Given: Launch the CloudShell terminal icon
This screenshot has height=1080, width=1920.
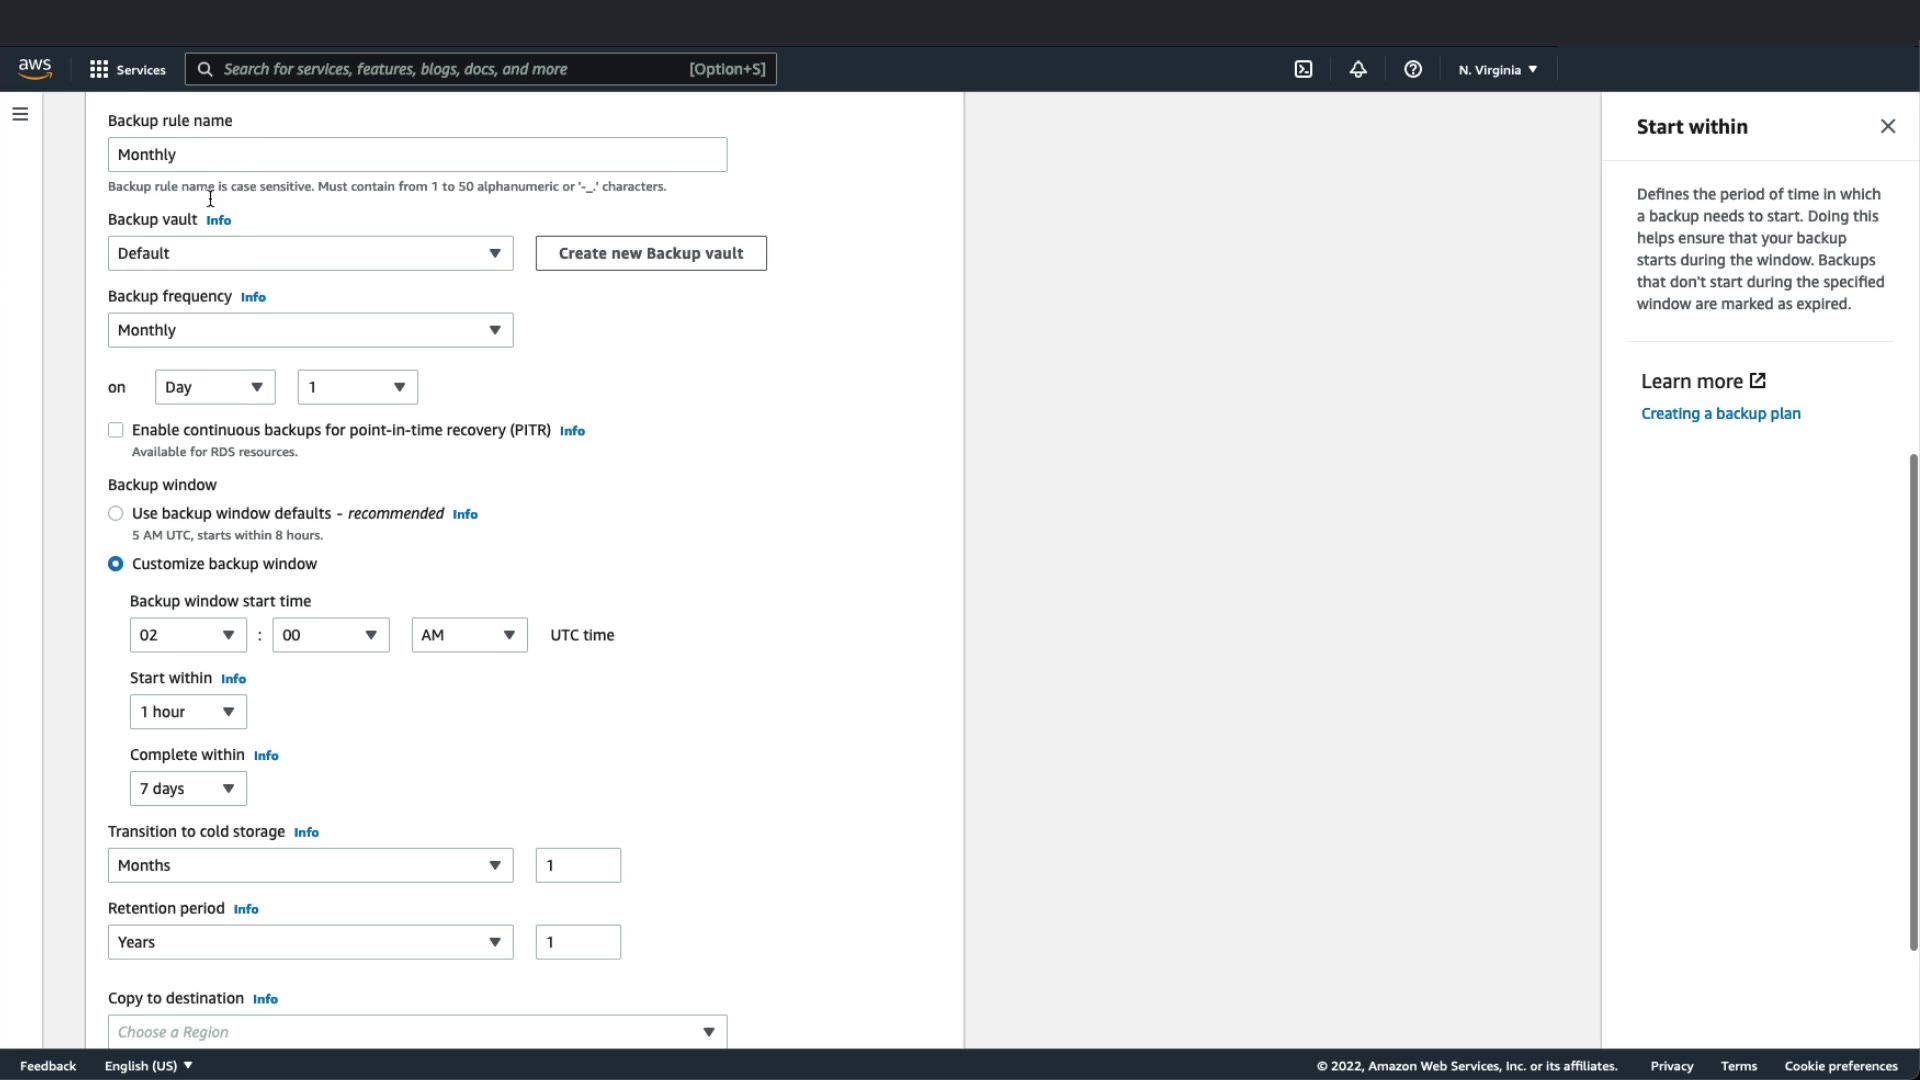Looking at the screenshot, I should coord(1303,69).
